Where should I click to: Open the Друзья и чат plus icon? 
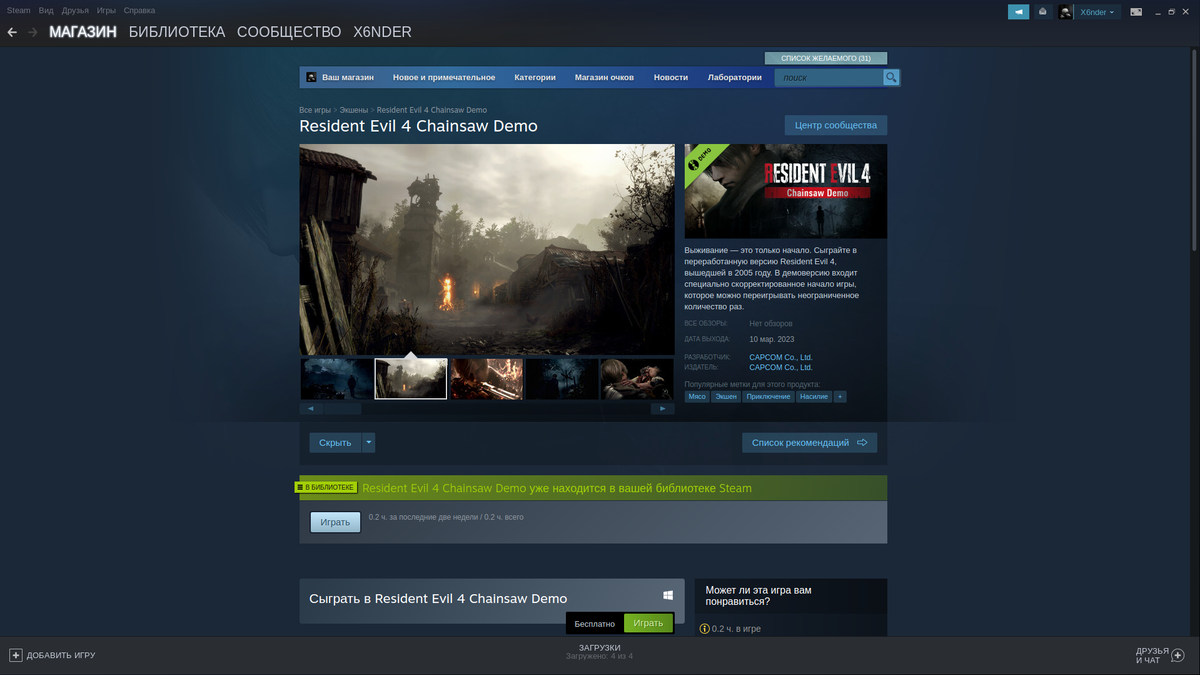click(1177, 655)
